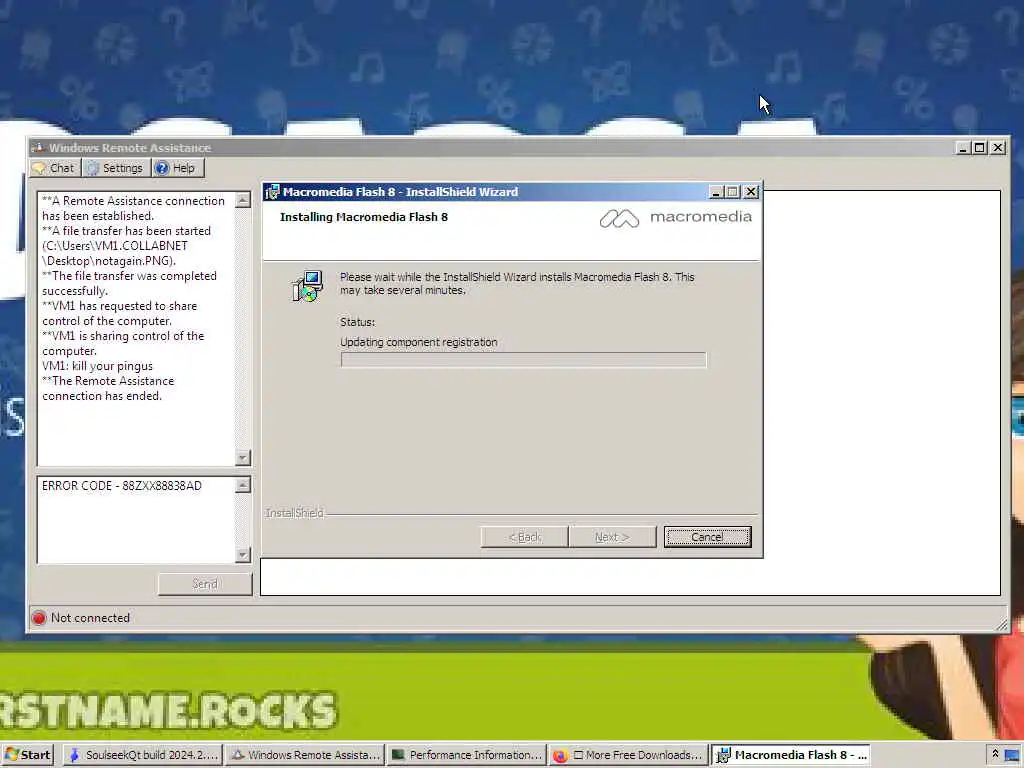
Task: Click the Remote Assistance window resize grip
Action: coord(1001,625)
